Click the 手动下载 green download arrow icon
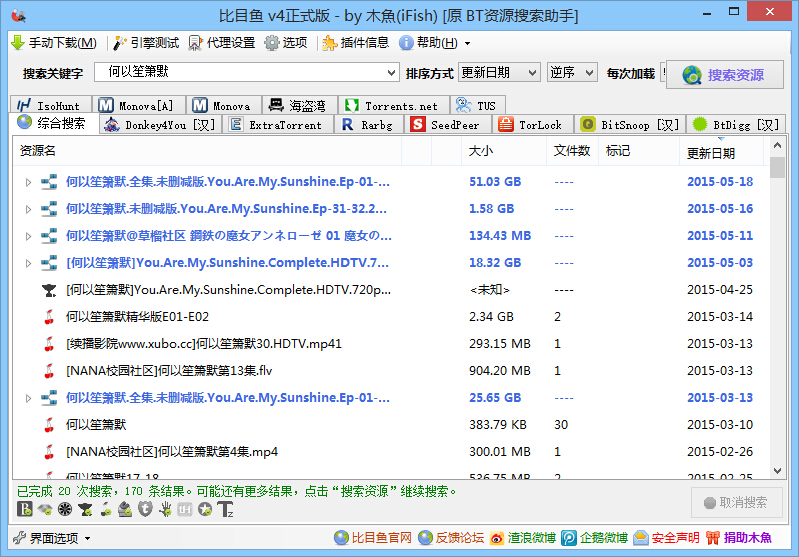The width and height of the screenshot is (799, 557). coord(18,43)
